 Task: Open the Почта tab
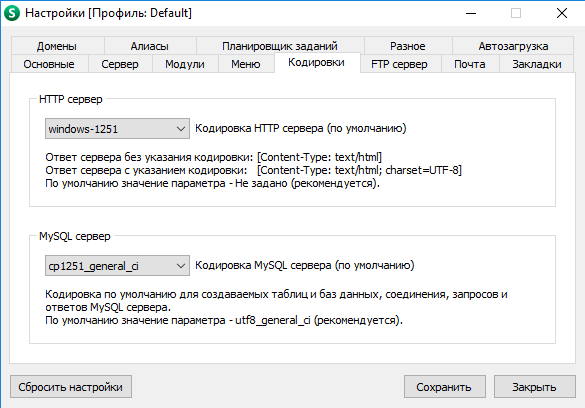[x=470, y=64]
